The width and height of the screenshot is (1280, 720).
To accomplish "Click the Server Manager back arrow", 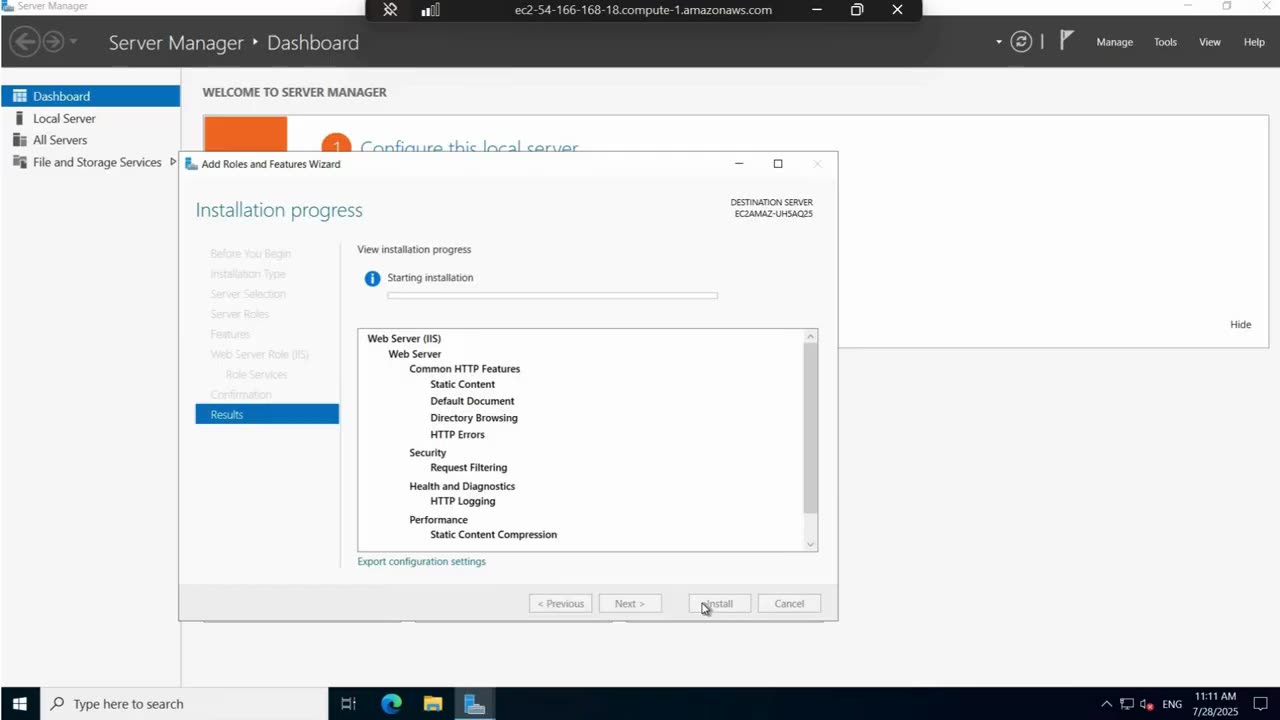I will [25, 42].
